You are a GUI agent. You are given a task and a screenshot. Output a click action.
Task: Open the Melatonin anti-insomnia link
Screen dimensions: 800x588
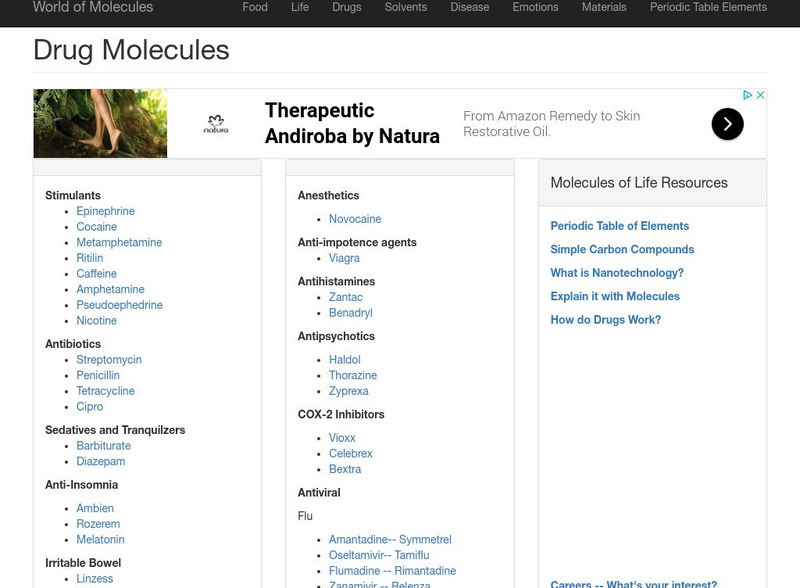point(100,539)
